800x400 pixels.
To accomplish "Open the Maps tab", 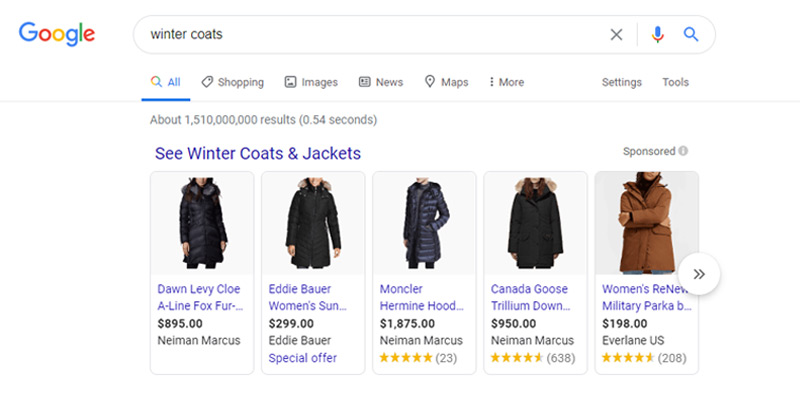I will pyautogui.click(x=446, y=82).
